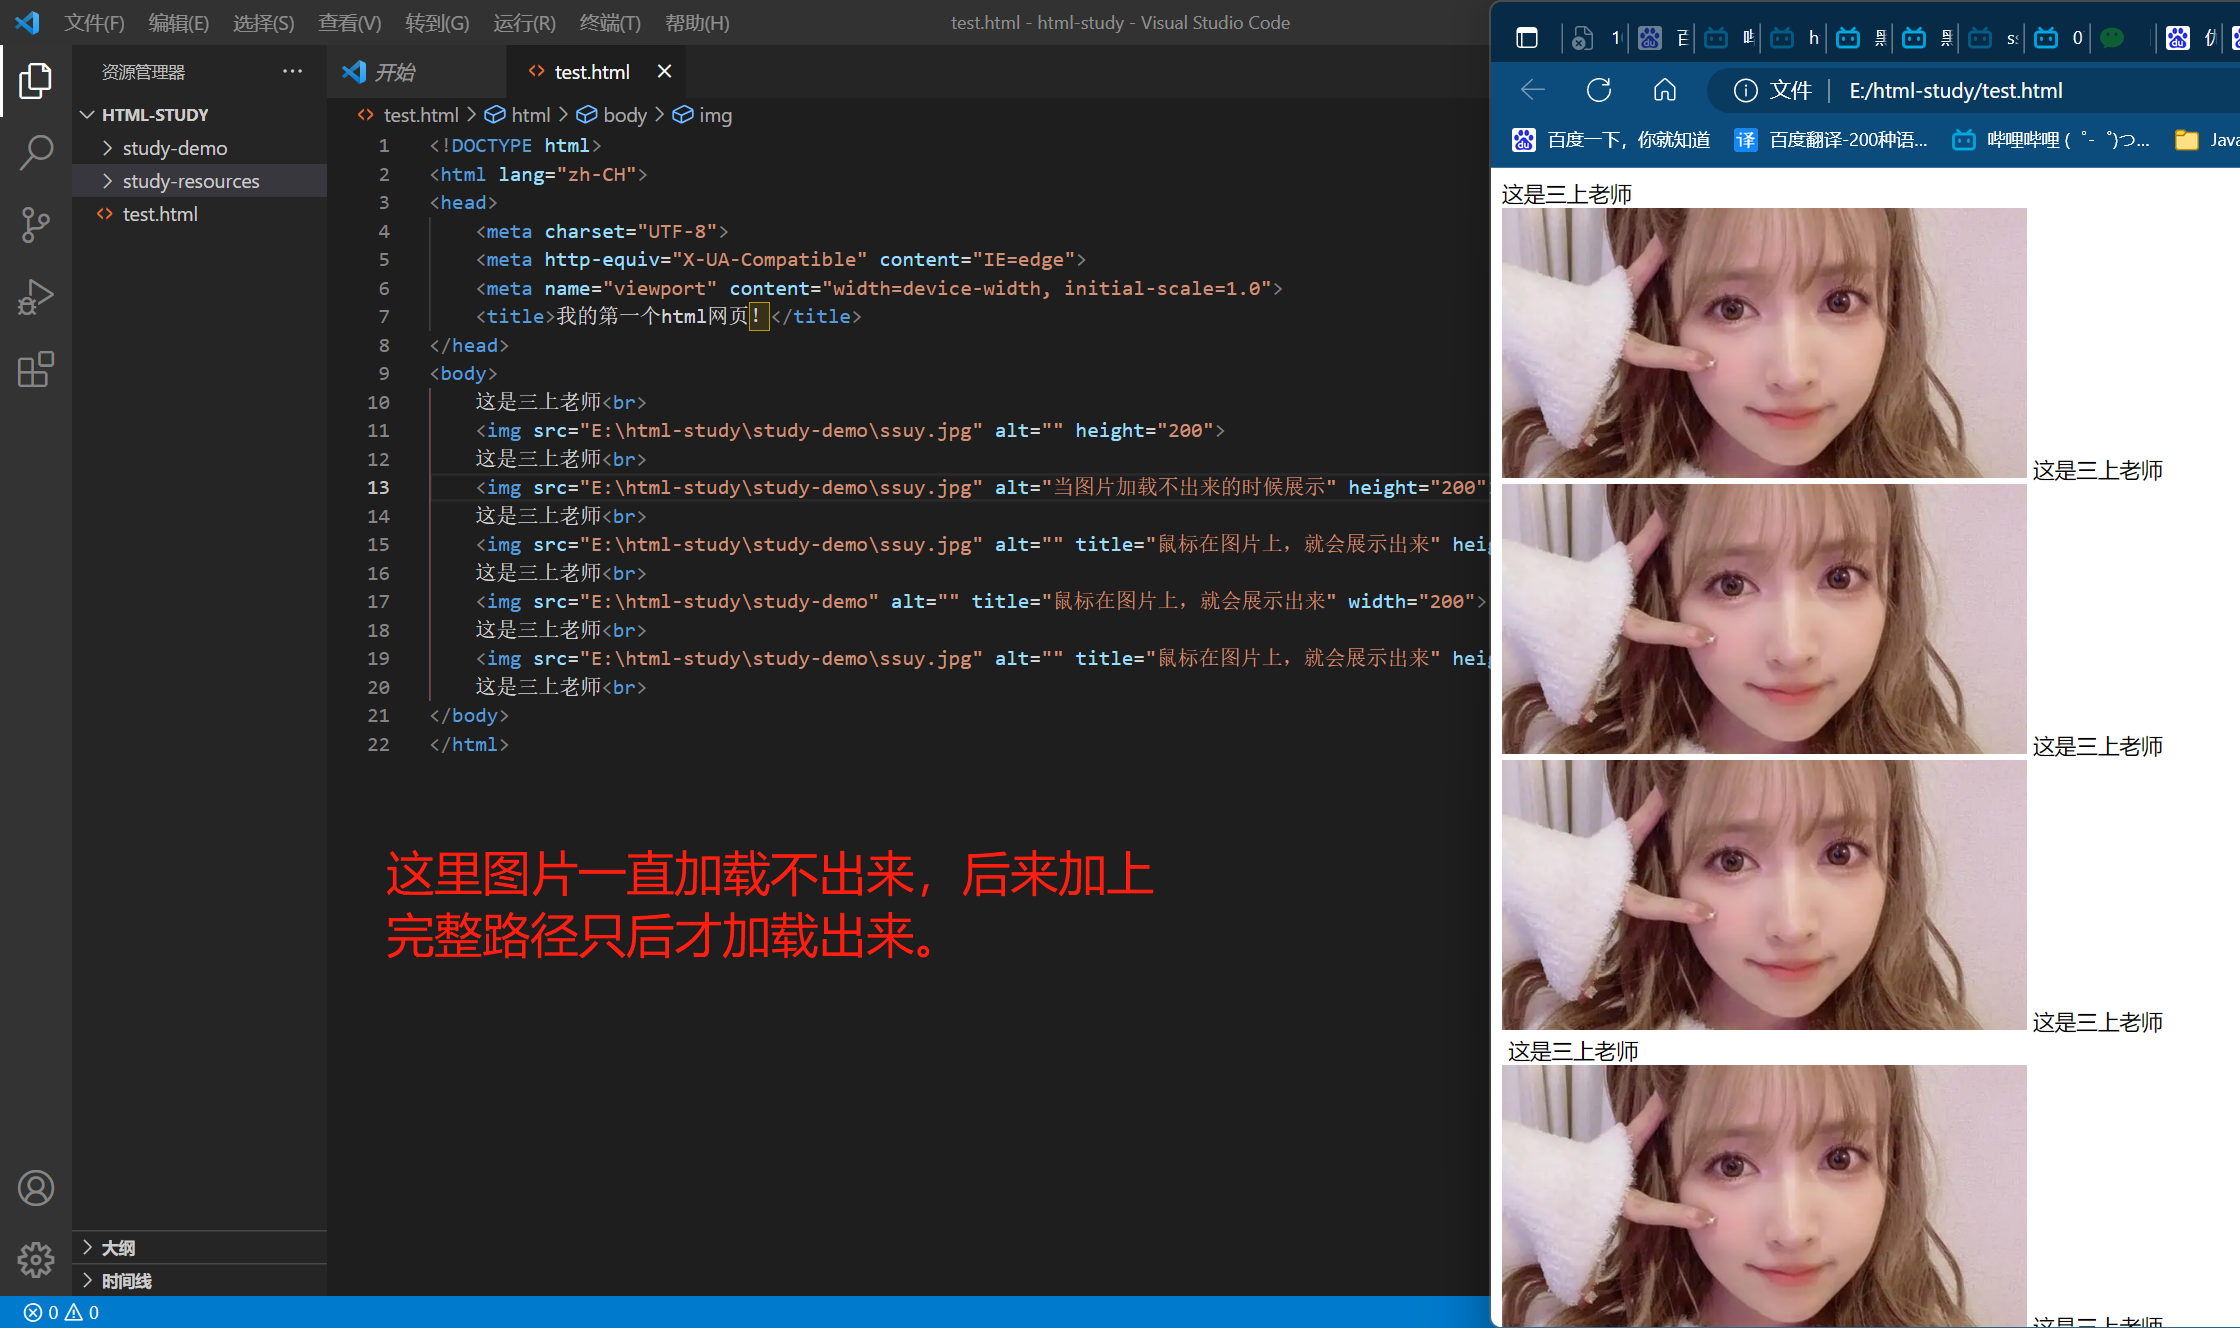Open the Extensions view icon

[x=35, y=369]
